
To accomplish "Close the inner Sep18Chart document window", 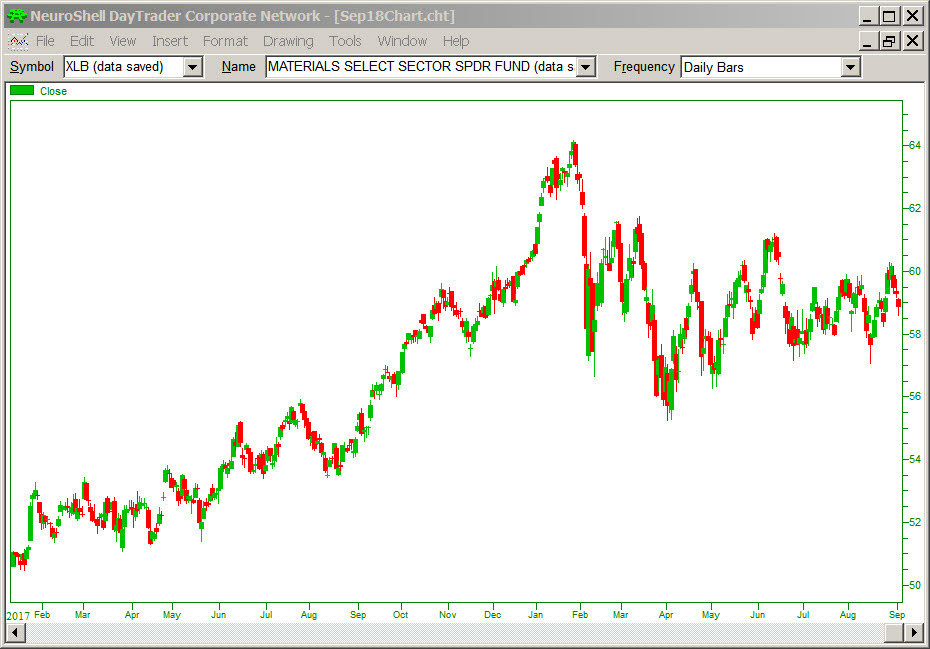I will (912, 41).
